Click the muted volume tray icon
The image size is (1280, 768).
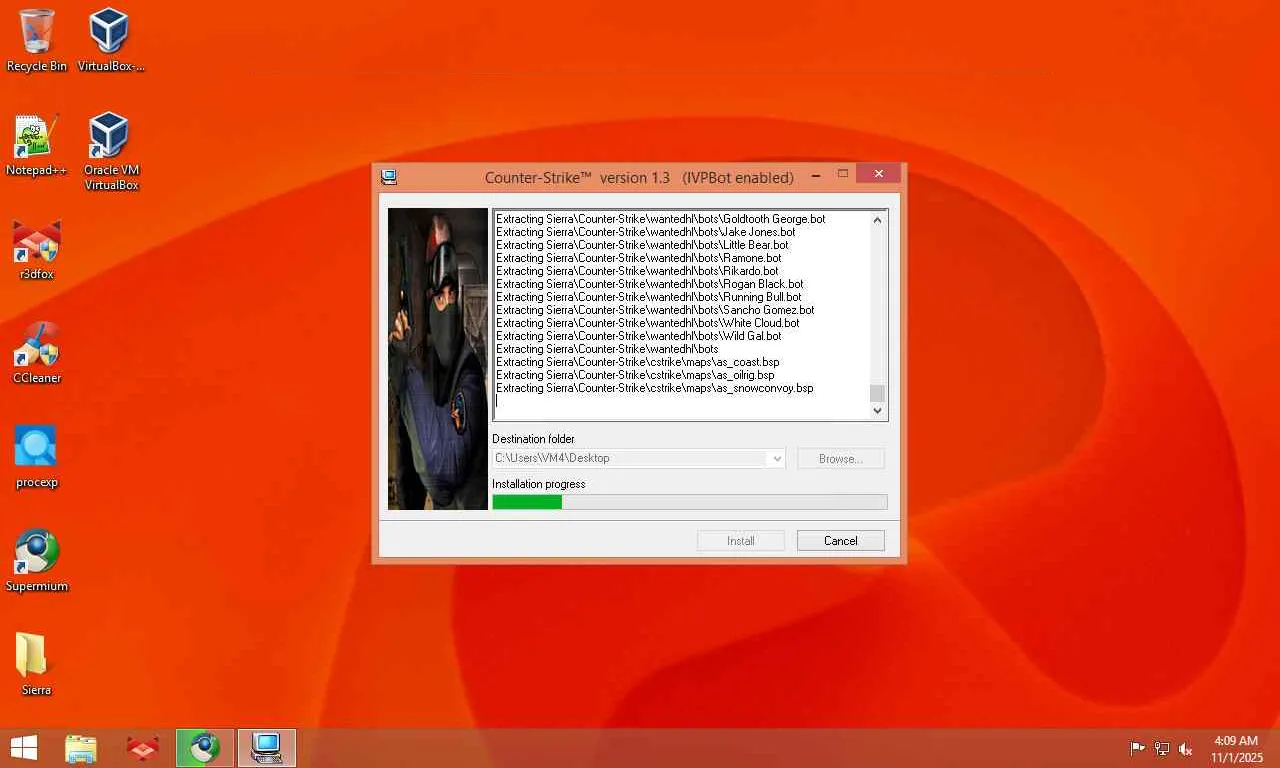point(1186,749)
